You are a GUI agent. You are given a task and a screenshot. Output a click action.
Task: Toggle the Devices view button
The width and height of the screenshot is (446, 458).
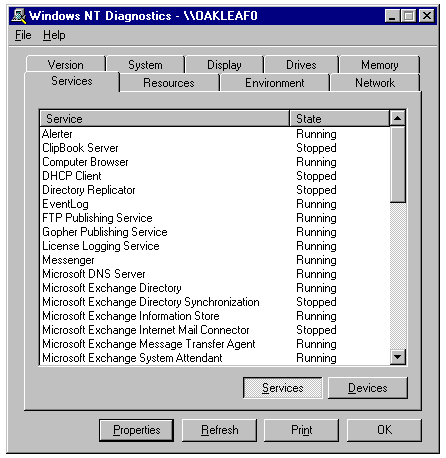click(x=368, y=388)
